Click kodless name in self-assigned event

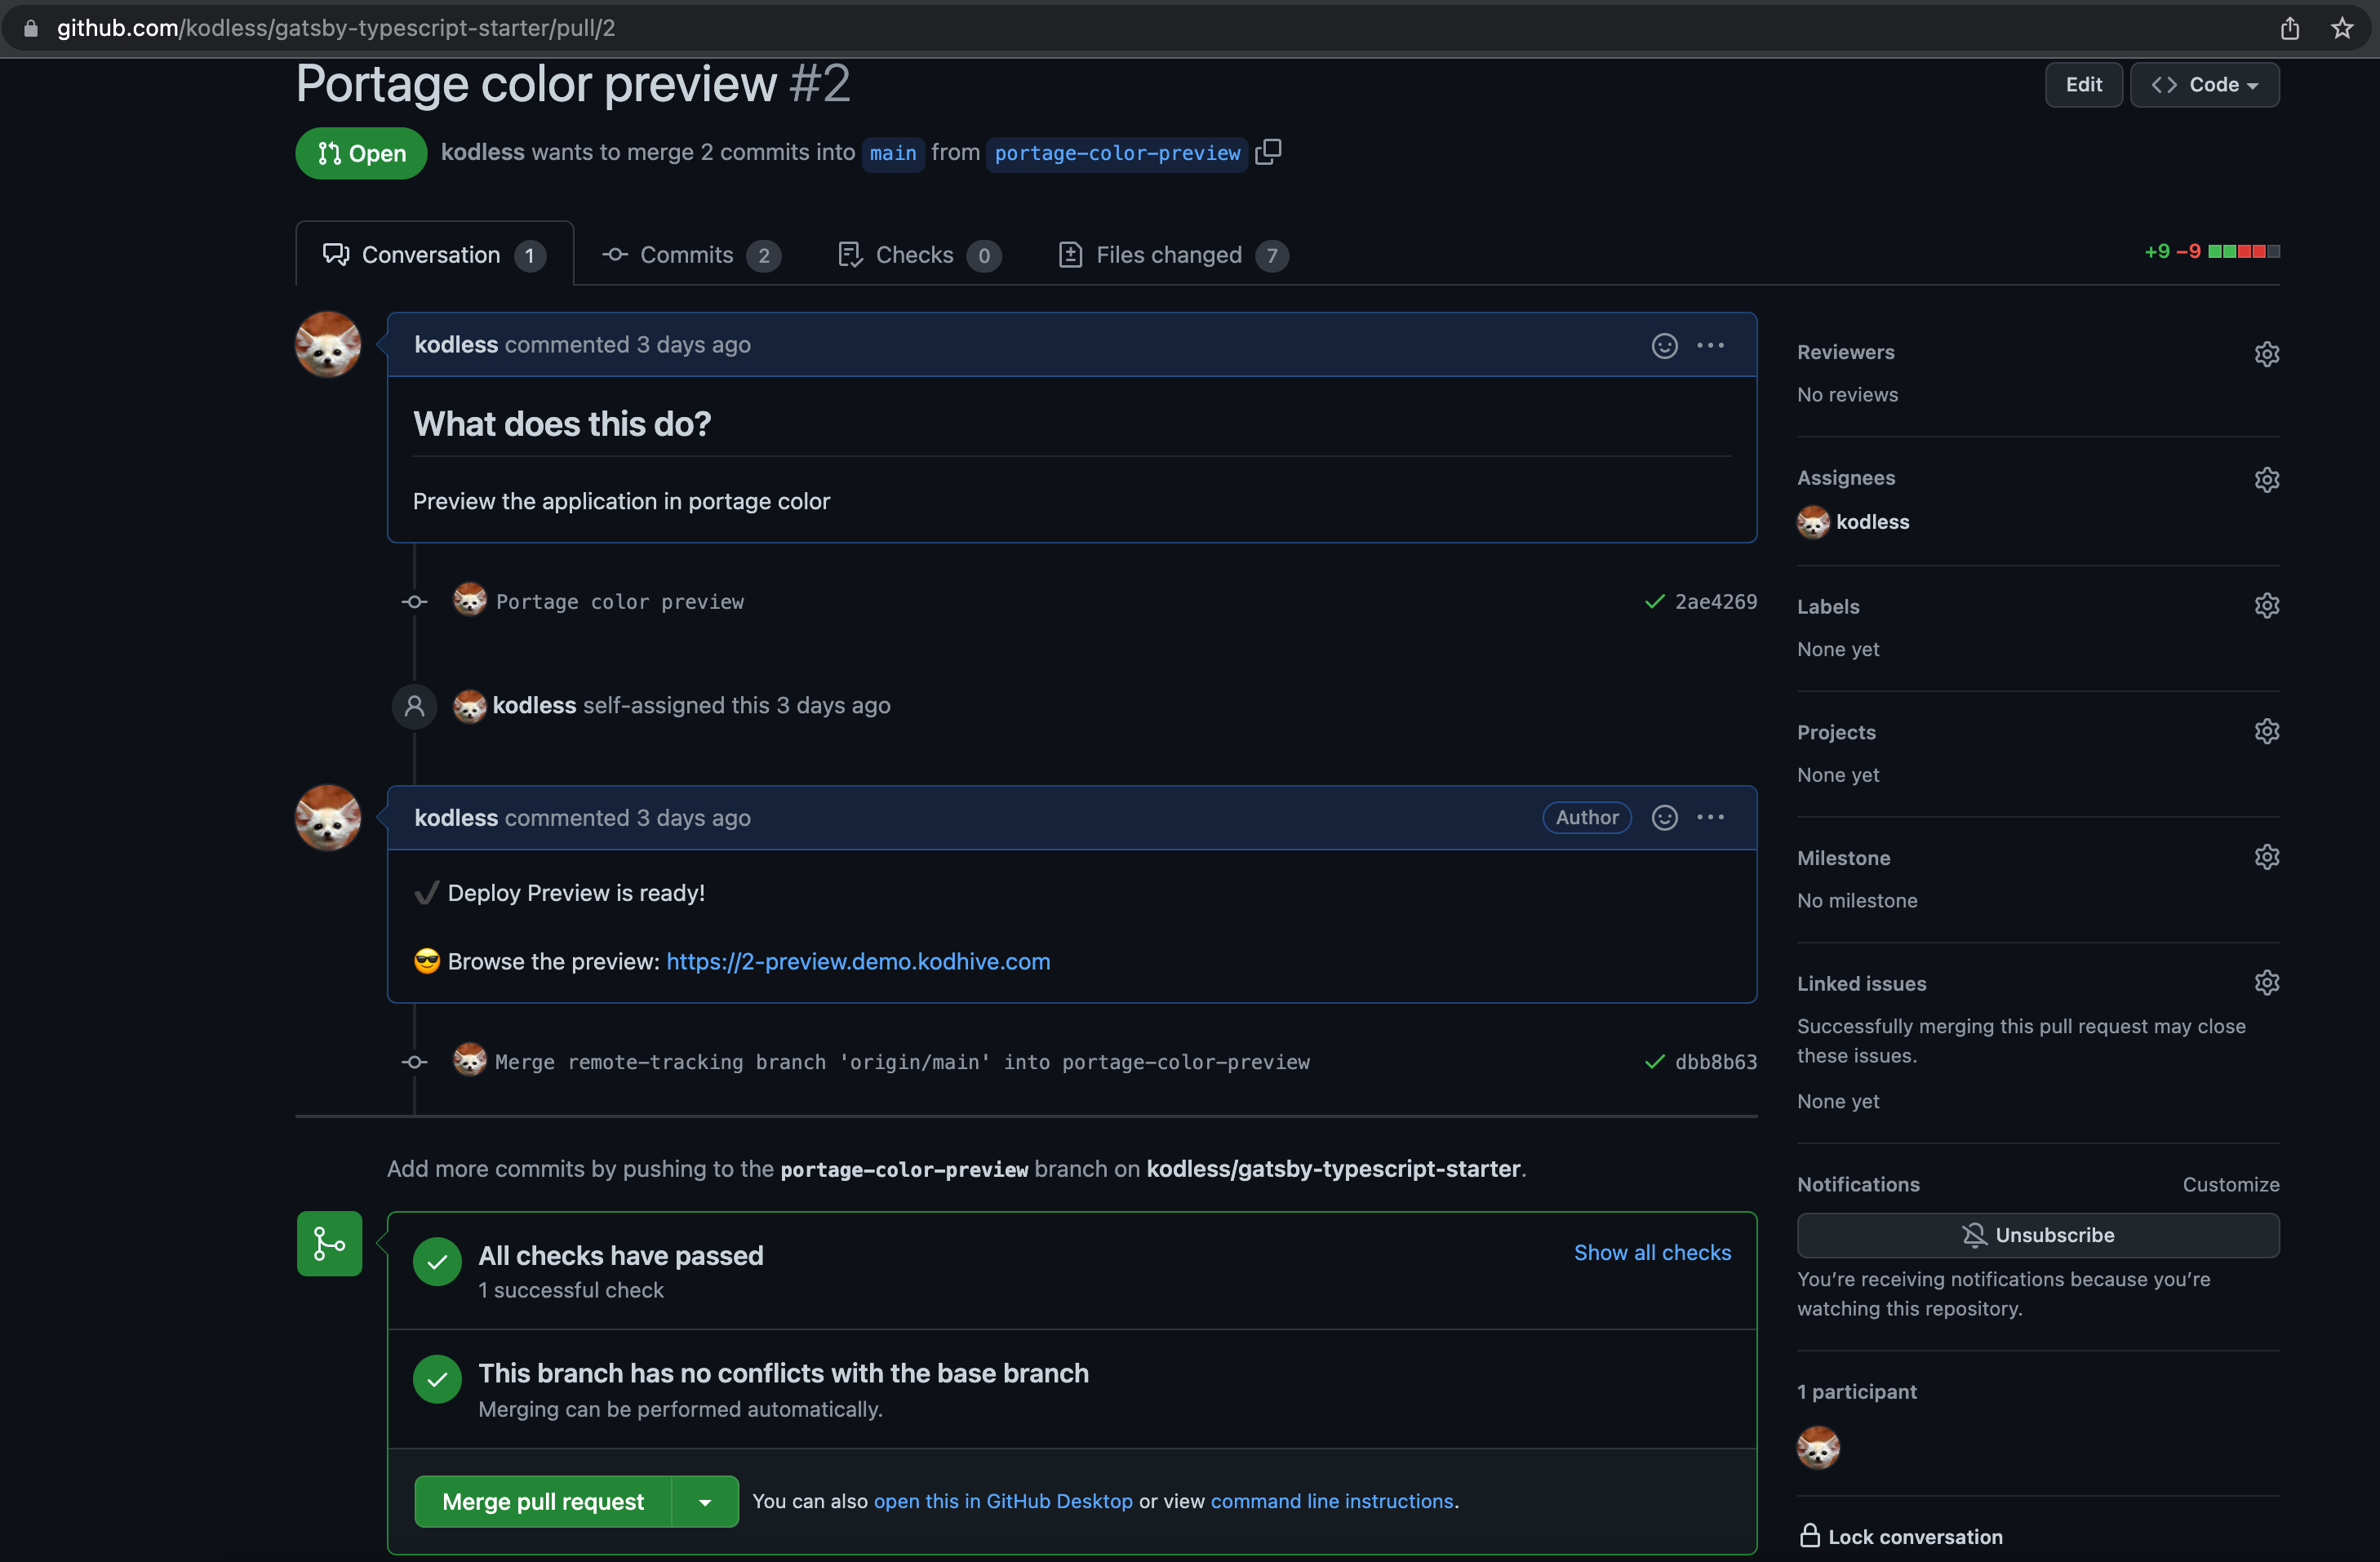pos(534,705)
